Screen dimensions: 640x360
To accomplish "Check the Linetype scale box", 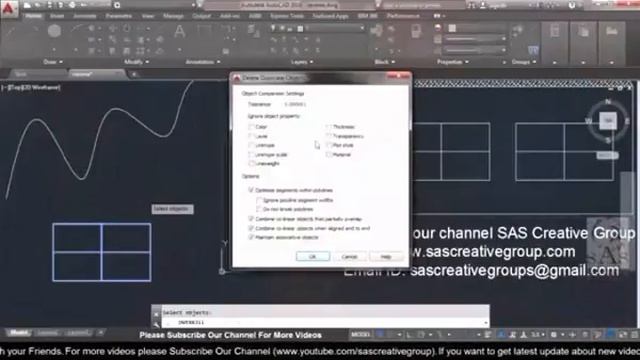I will click(x=251, y=155).
